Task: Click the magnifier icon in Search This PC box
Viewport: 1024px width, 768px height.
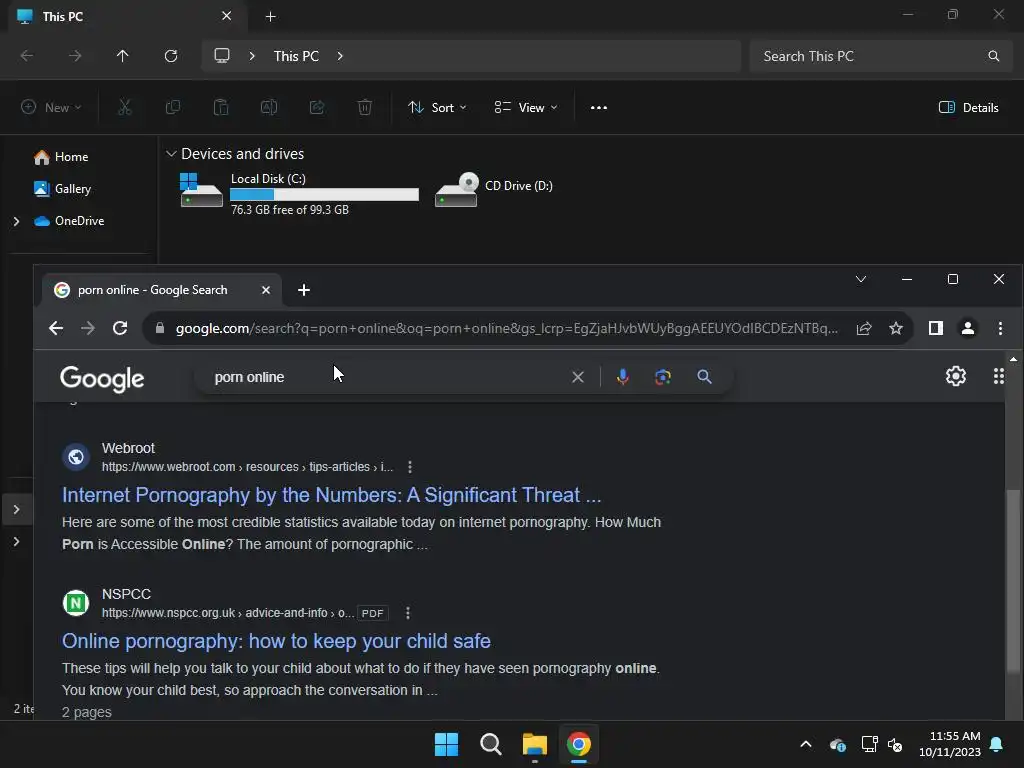Action: tap(993, 56)
